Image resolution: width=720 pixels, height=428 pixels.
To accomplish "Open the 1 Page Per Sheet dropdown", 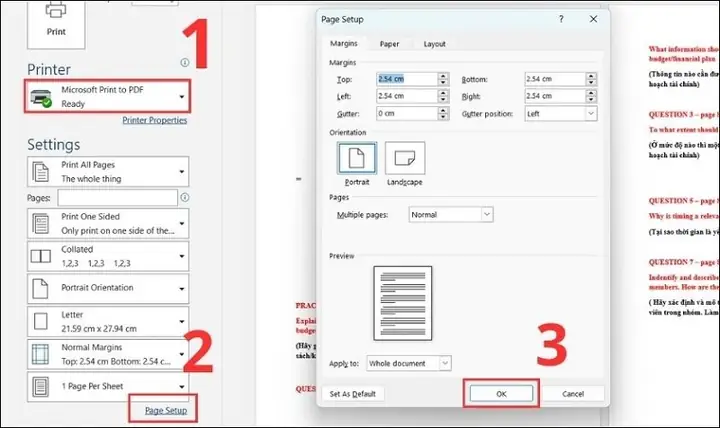I will pos(108,387).
